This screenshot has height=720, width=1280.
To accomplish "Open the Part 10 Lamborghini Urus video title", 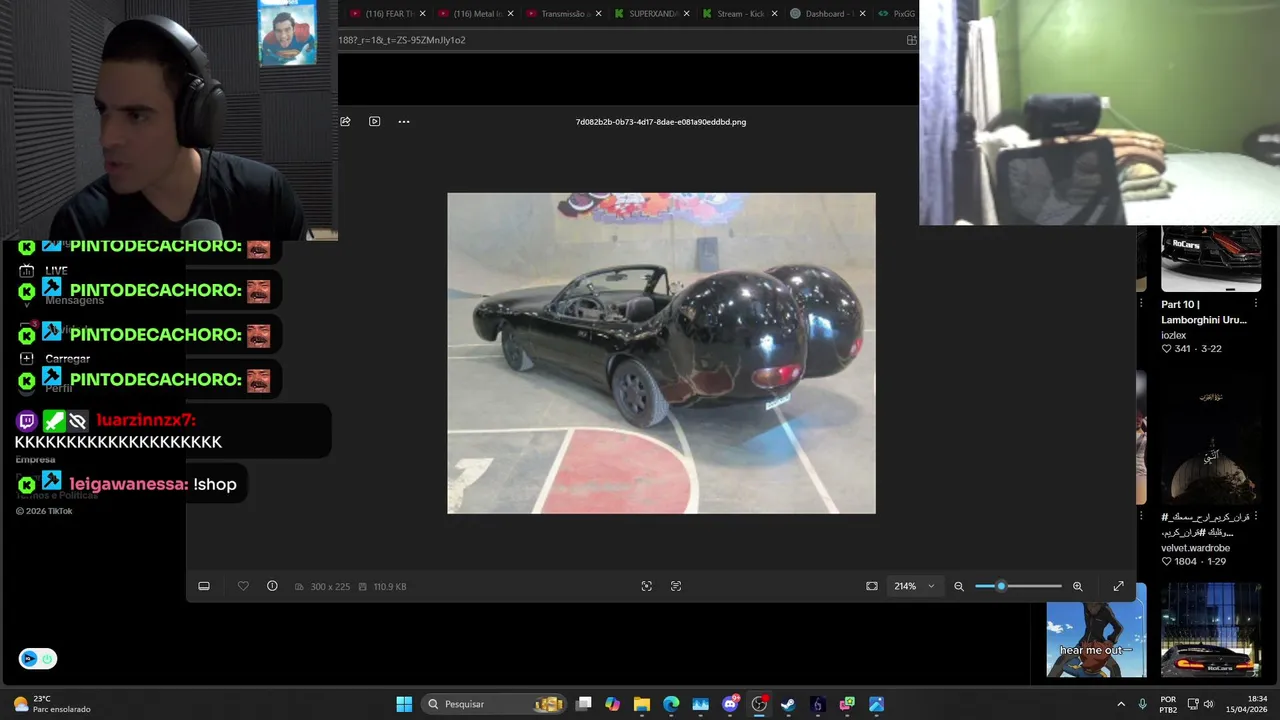I will pos(1204,312).
